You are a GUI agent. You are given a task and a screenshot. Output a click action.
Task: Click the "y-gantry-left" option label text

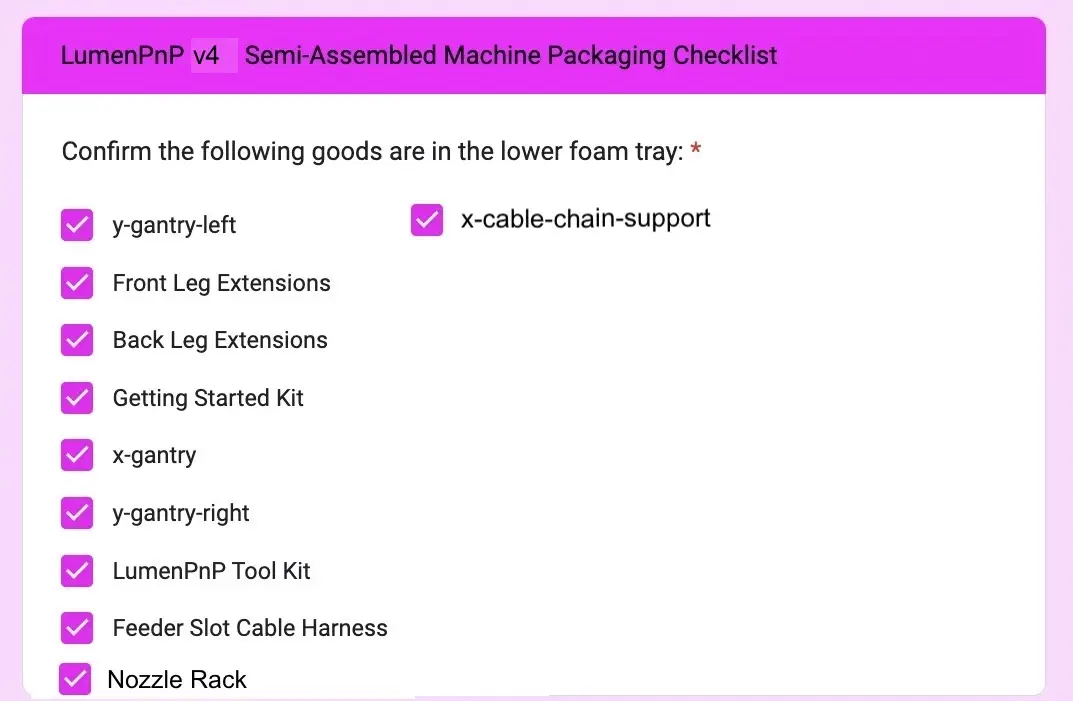[x=174, y=226]
